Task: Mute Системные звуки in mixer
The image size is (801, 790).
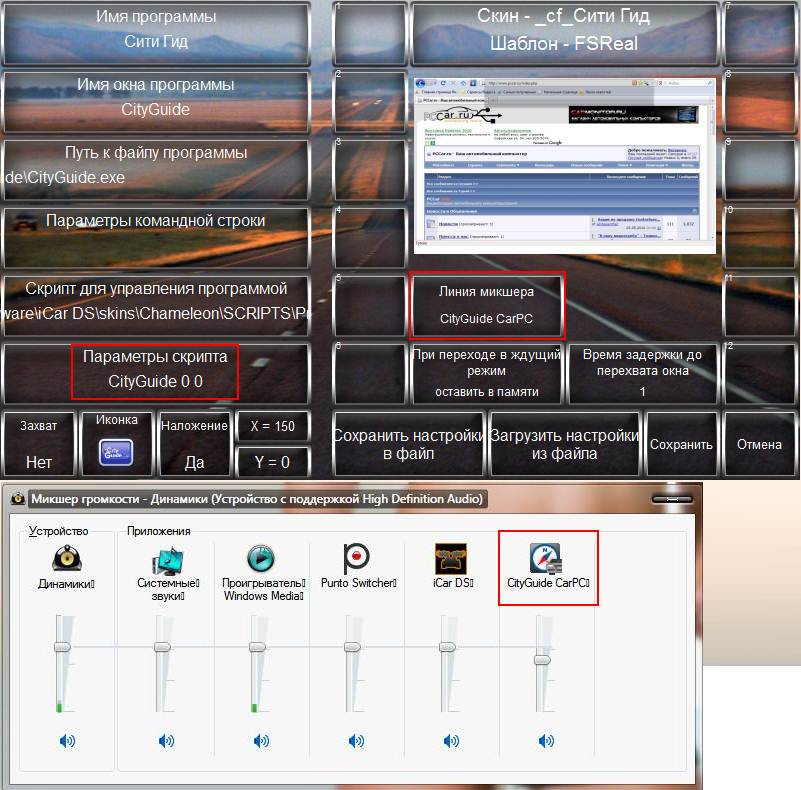Action: [166, 740]
